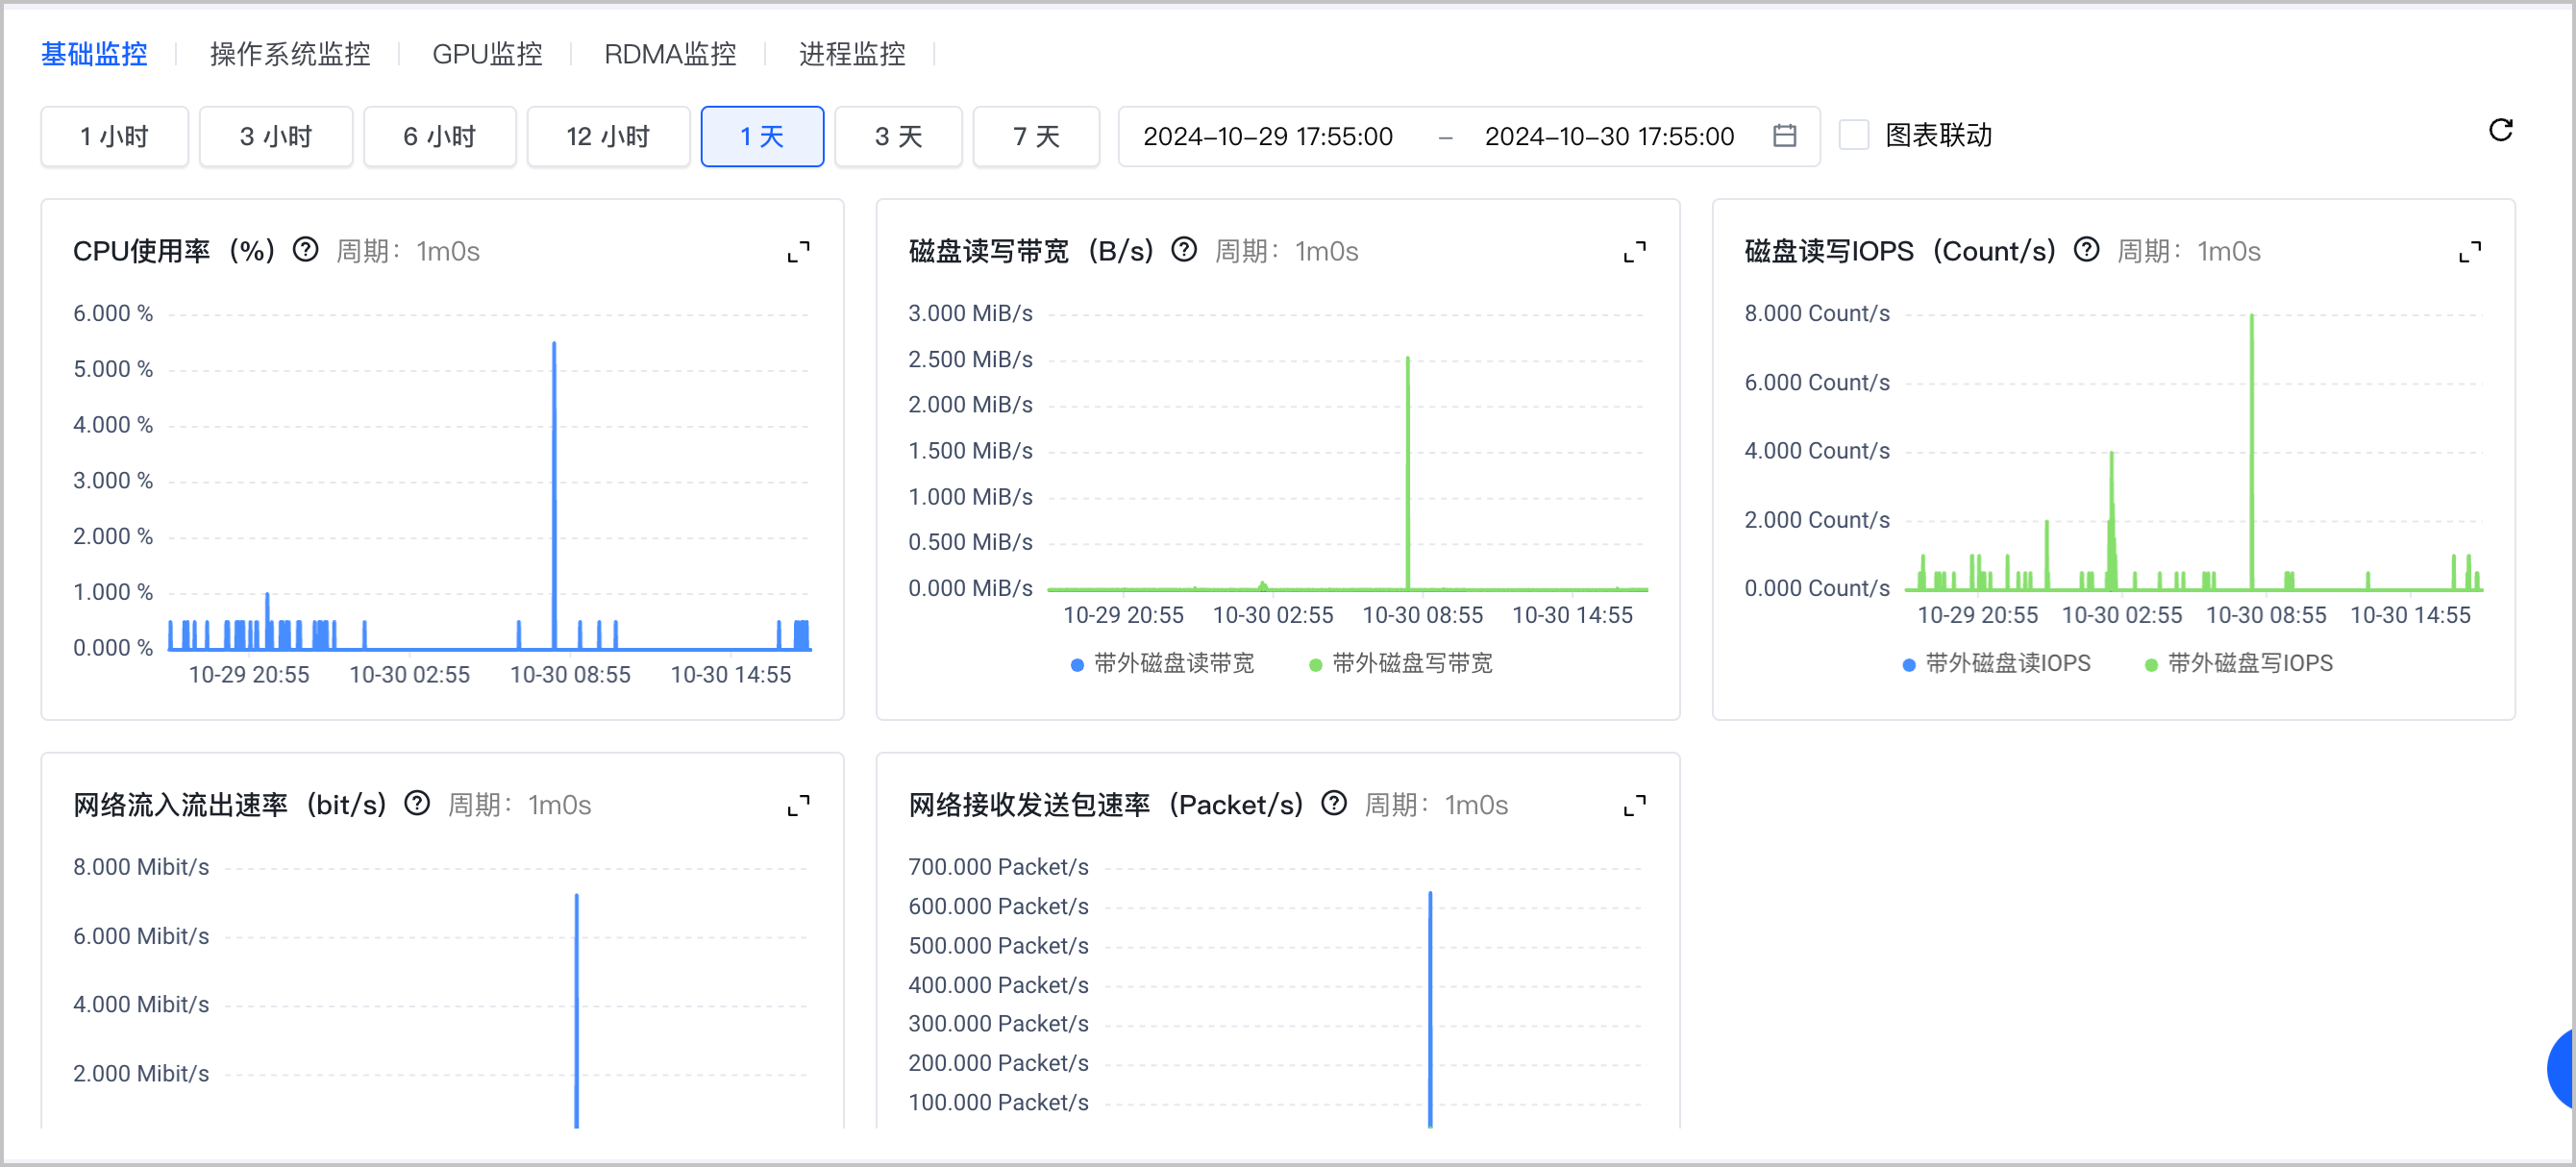Show help for 网络接收发送包速率 chart
The width and height of the screenshot is (2576, 1167).
pyautogui.click(x=1334, y=803)
